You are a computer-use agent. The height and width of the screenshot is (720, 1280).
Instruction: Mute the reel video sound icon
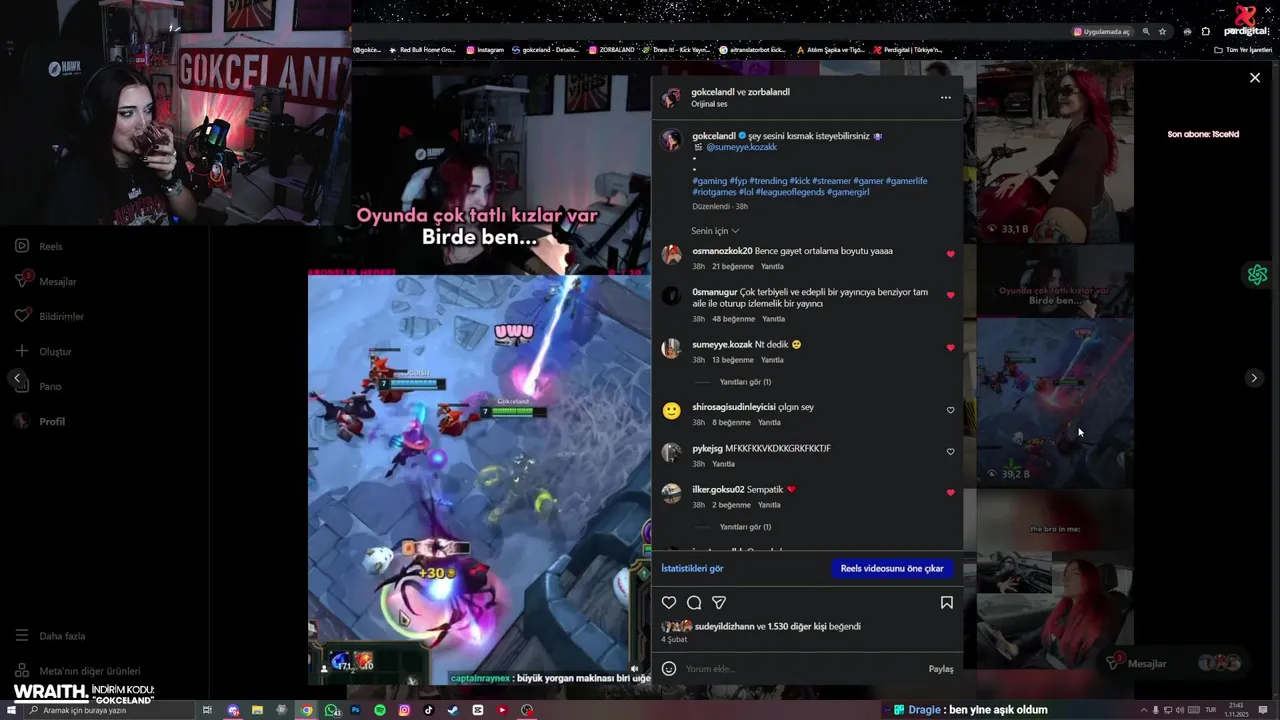pos(634,668)
